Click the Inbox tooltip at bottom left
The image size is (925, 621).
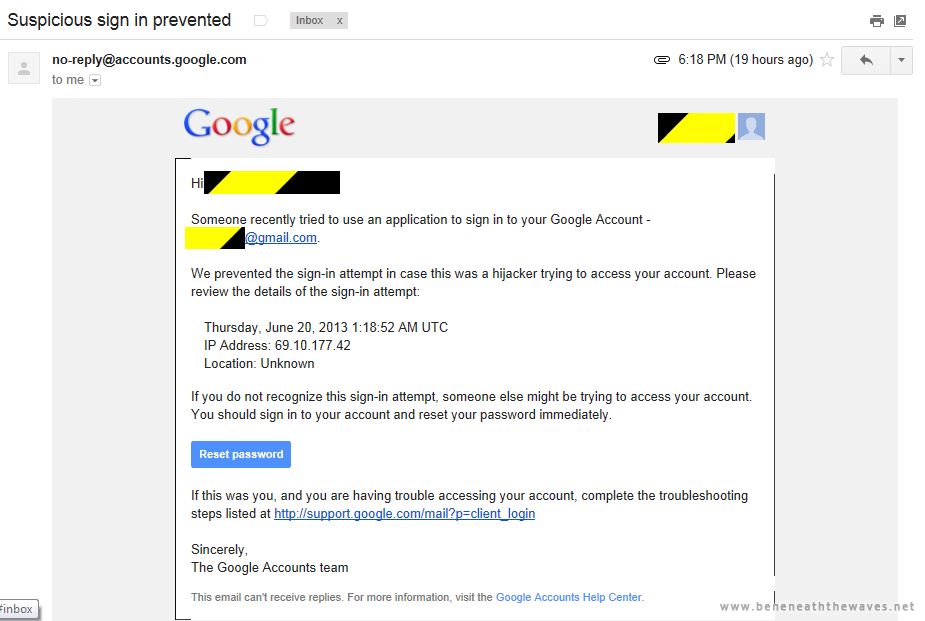click(18, 609)
